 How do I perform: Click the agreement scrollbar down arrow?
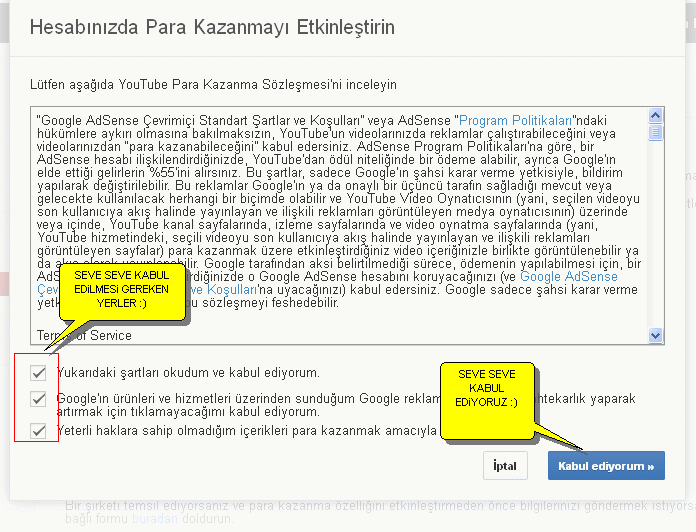[x=655, y=335]
